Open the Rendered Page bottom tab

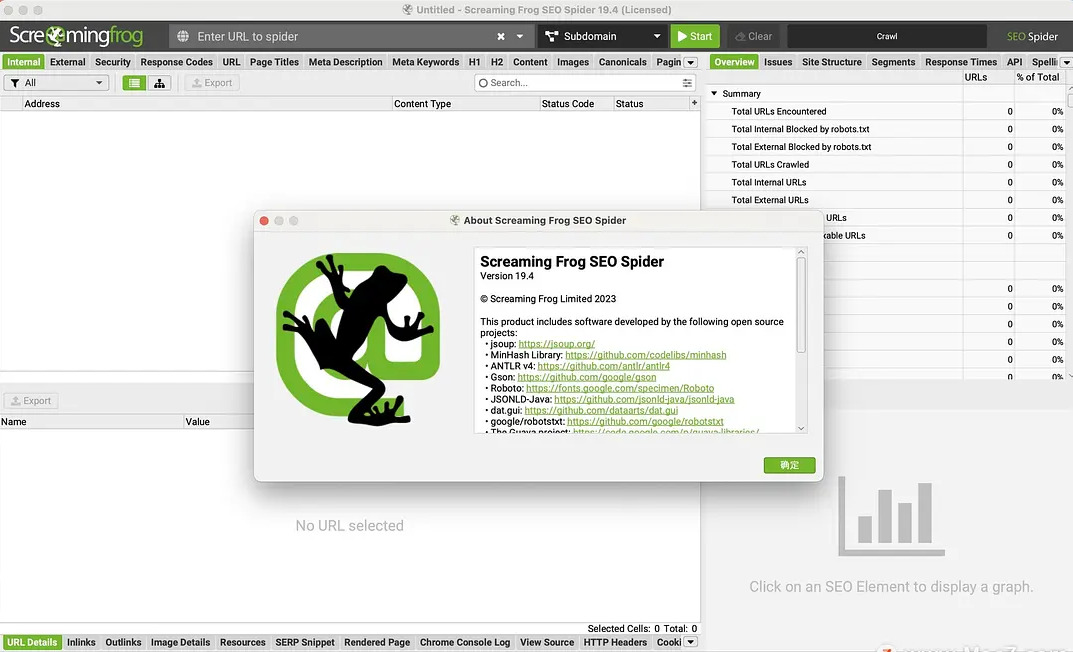(377, 642)
